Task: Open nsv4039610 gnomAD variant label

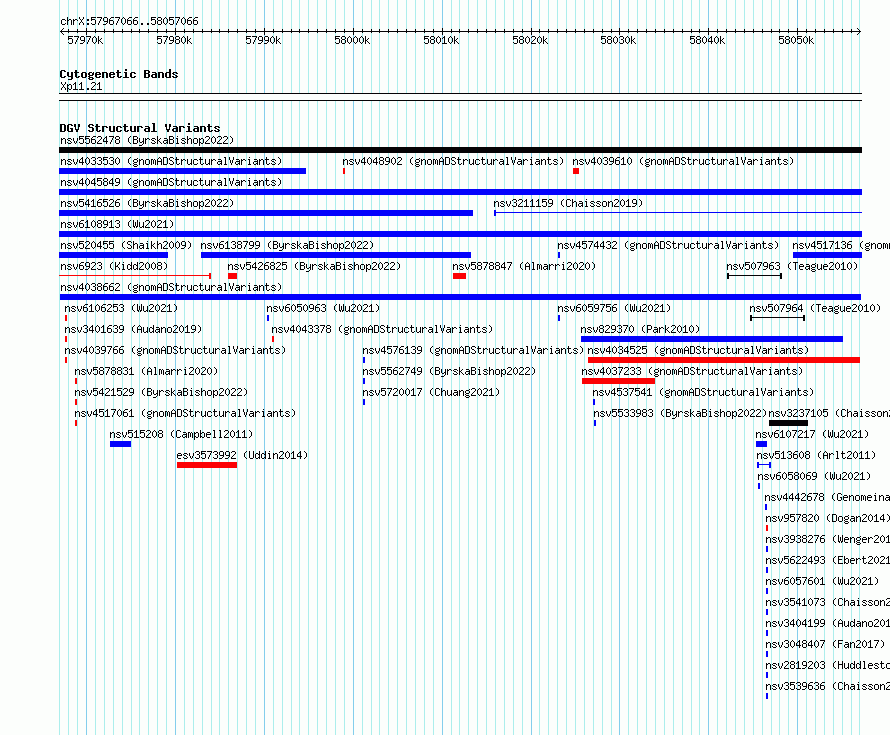Action: (x=683, y=161)
